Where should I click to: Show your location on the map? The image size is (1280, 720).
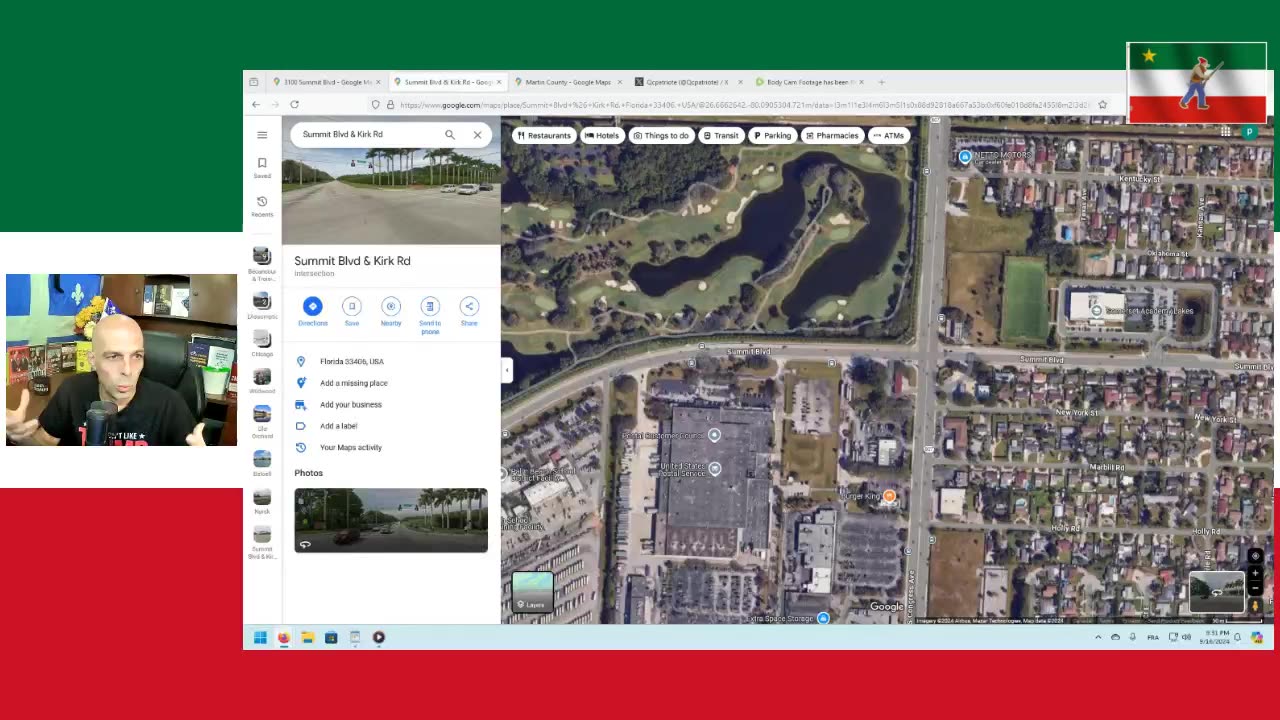(x=1255, y=556)
